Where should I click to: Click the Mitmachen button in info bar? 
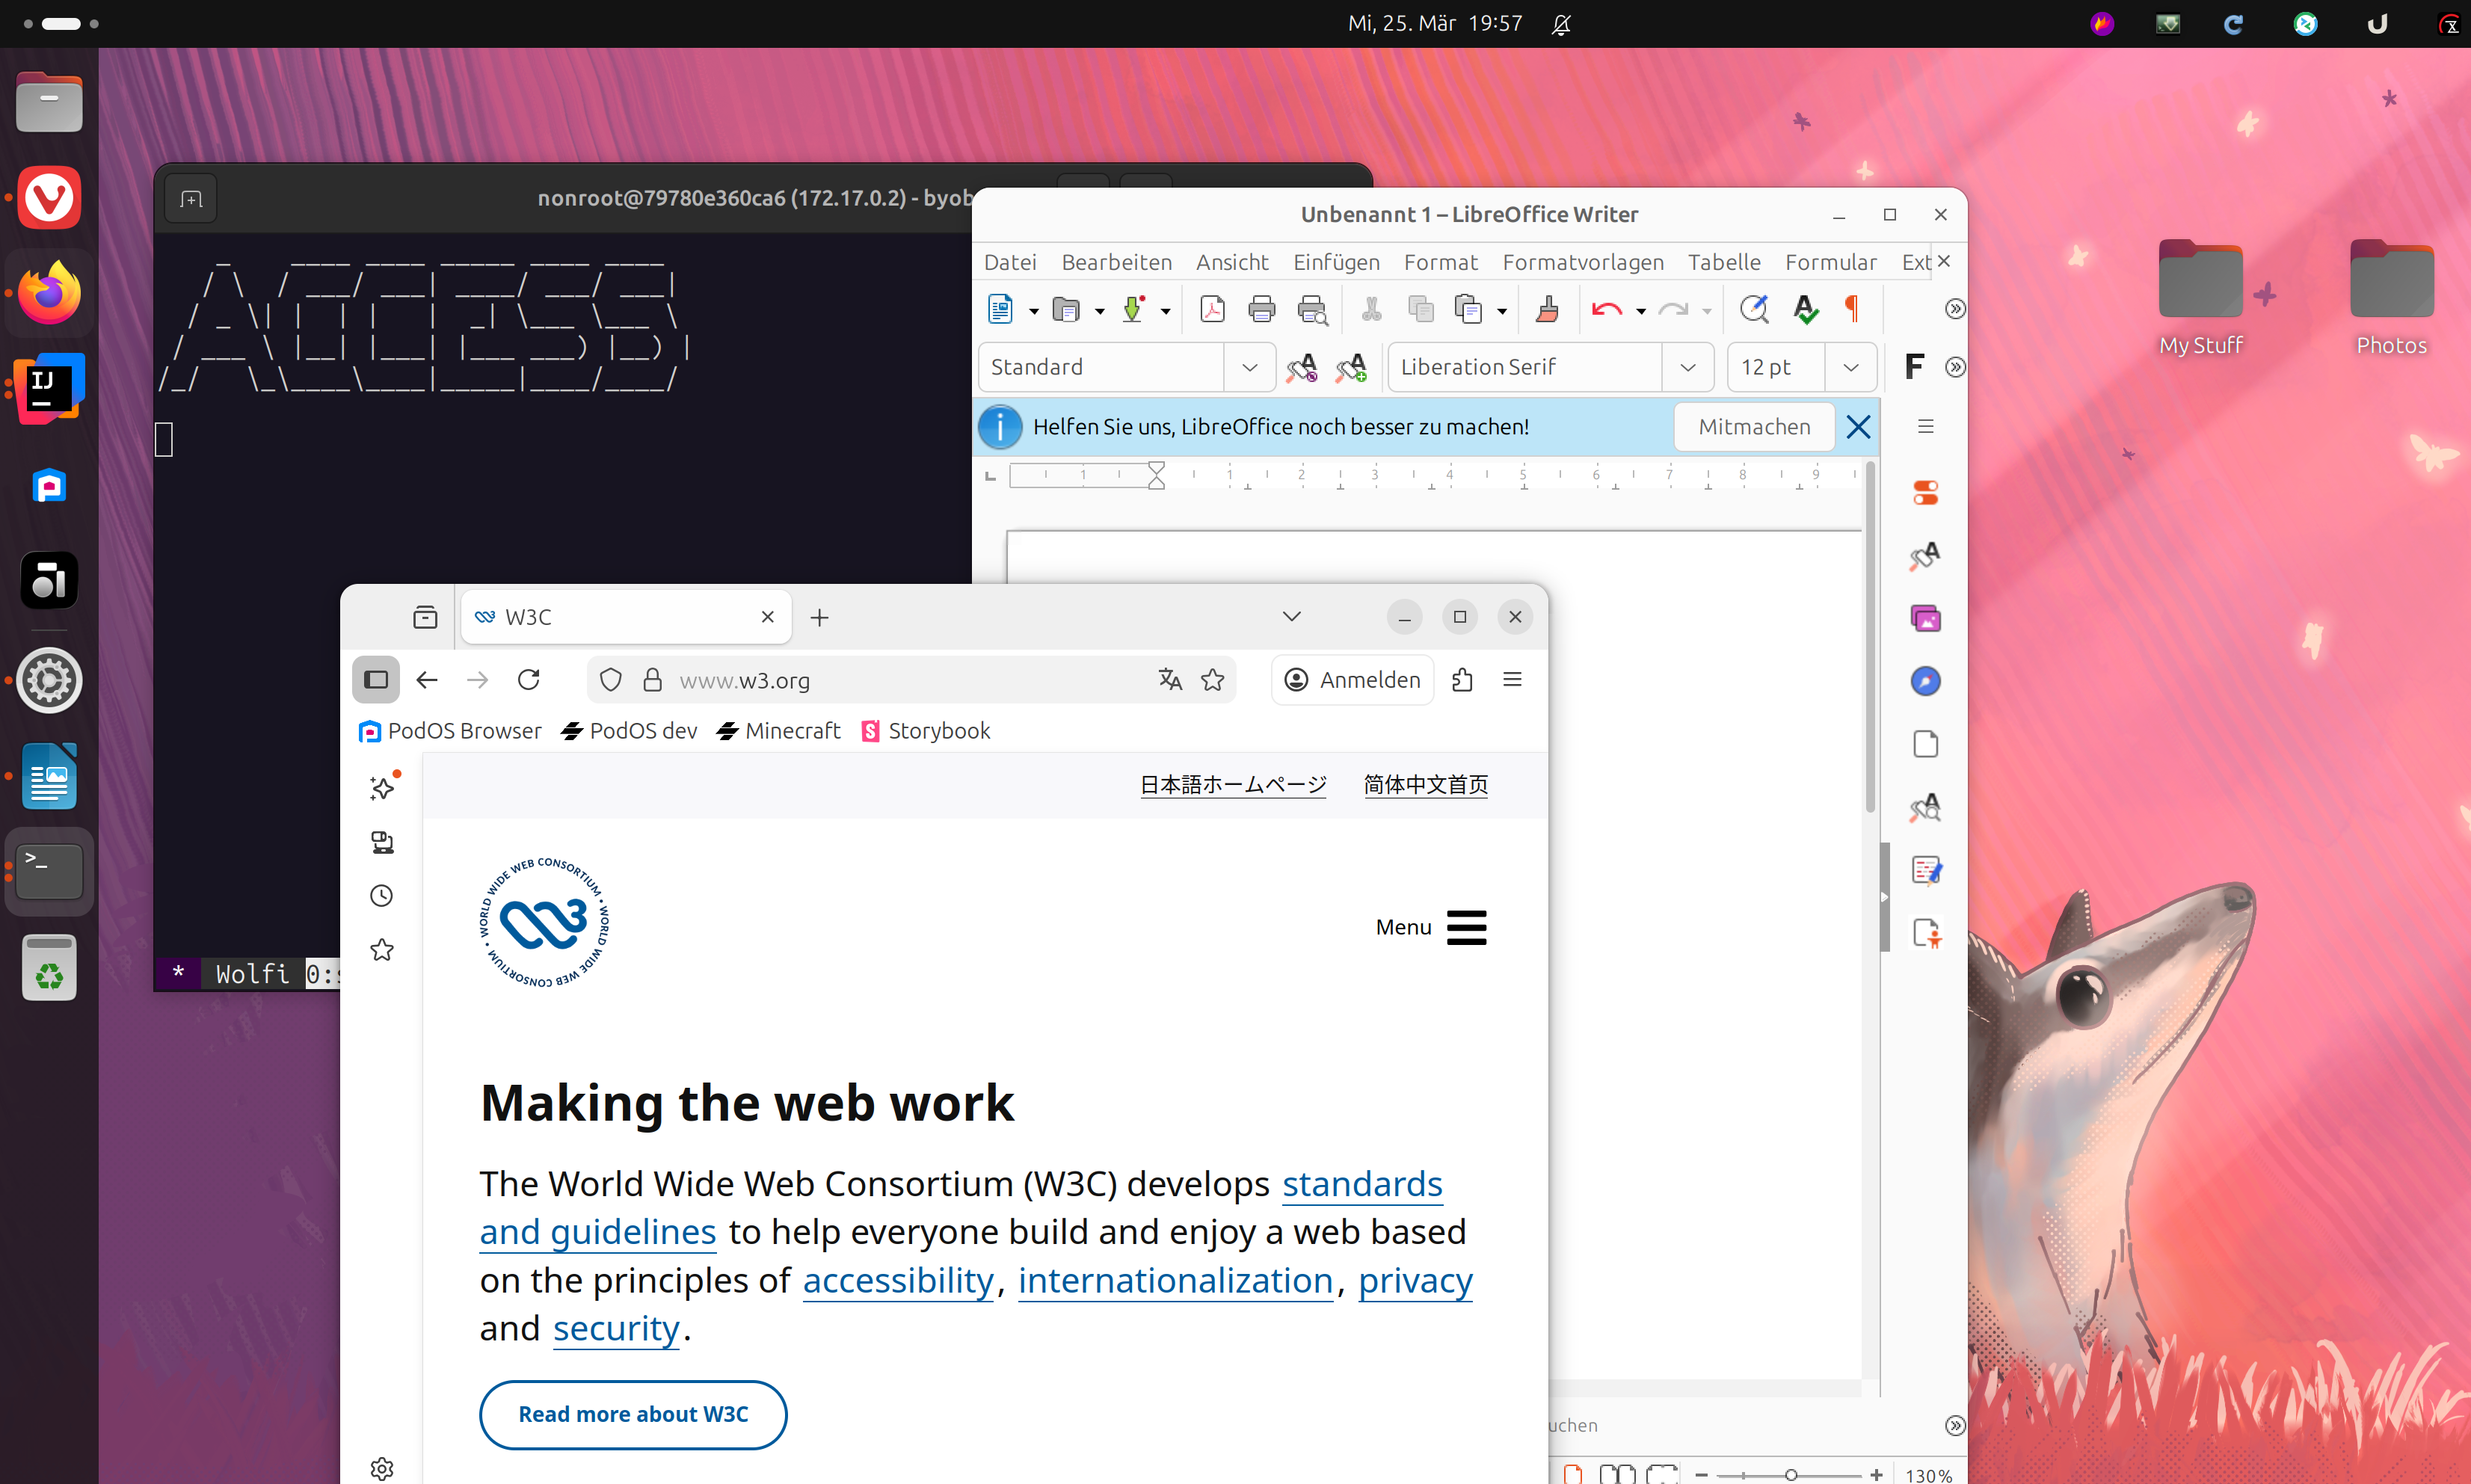1754,427
